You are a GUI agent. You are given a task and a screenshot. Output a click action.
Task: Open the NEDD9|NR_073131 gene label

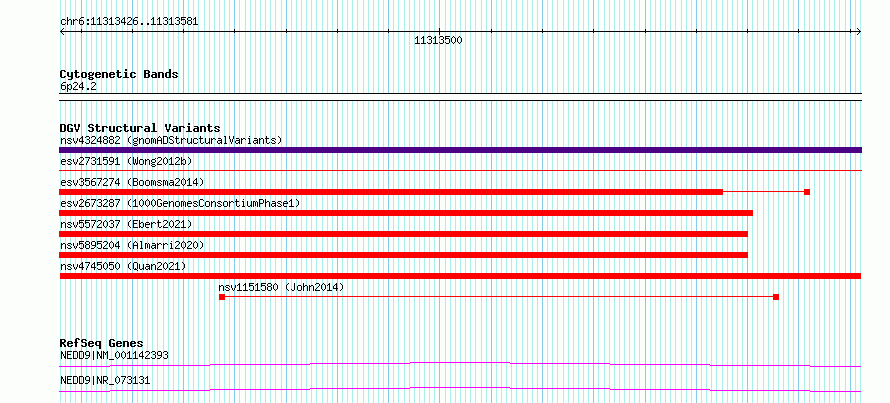click(x=105, y=381)
